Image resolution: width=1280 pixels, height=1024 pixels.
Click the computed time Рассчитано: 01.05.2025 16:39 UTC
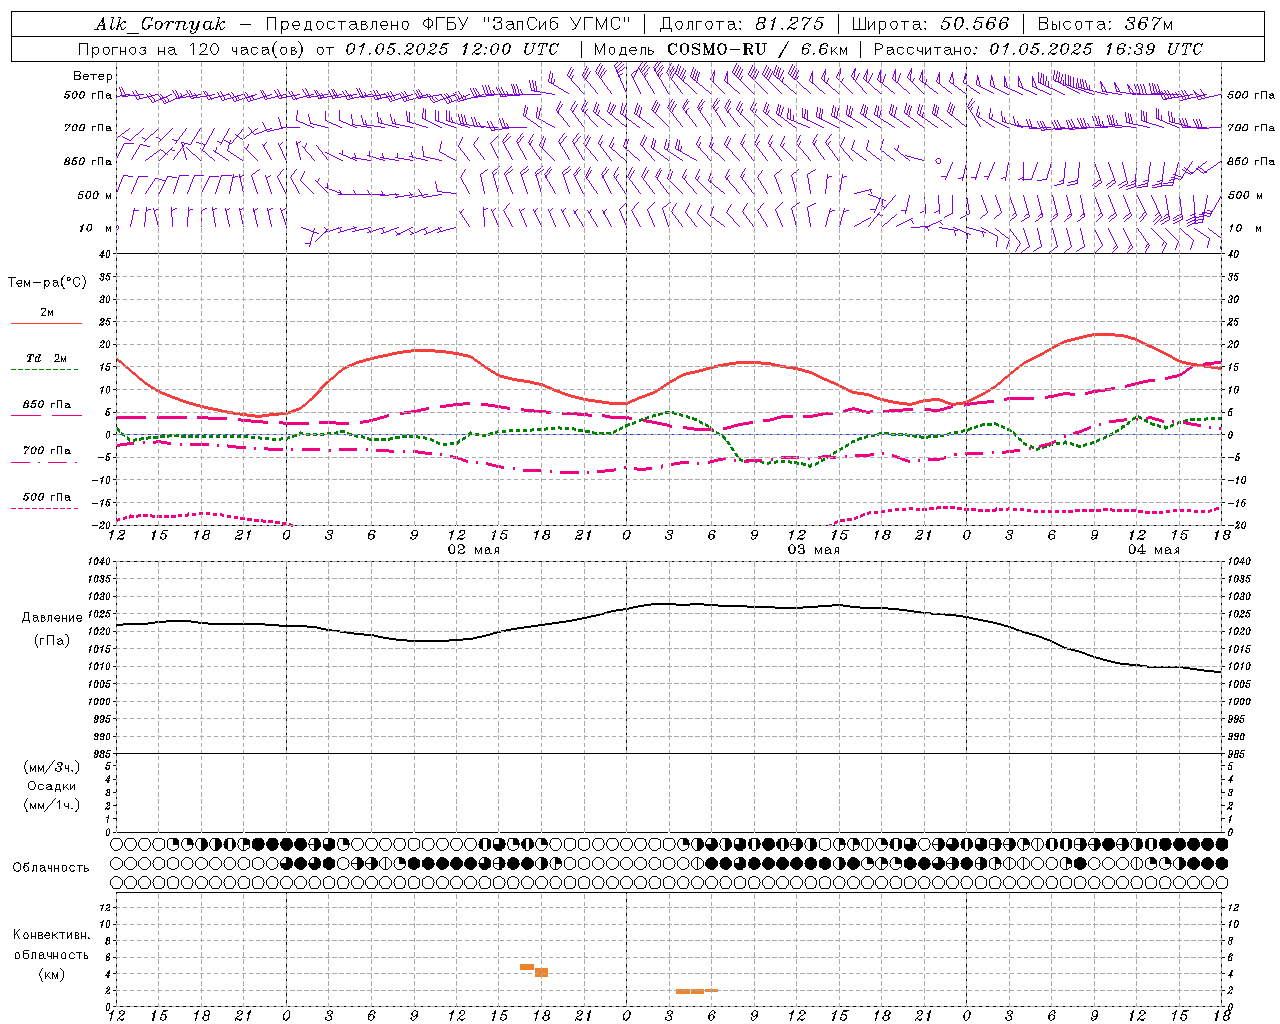click(x=1038, y=49)
